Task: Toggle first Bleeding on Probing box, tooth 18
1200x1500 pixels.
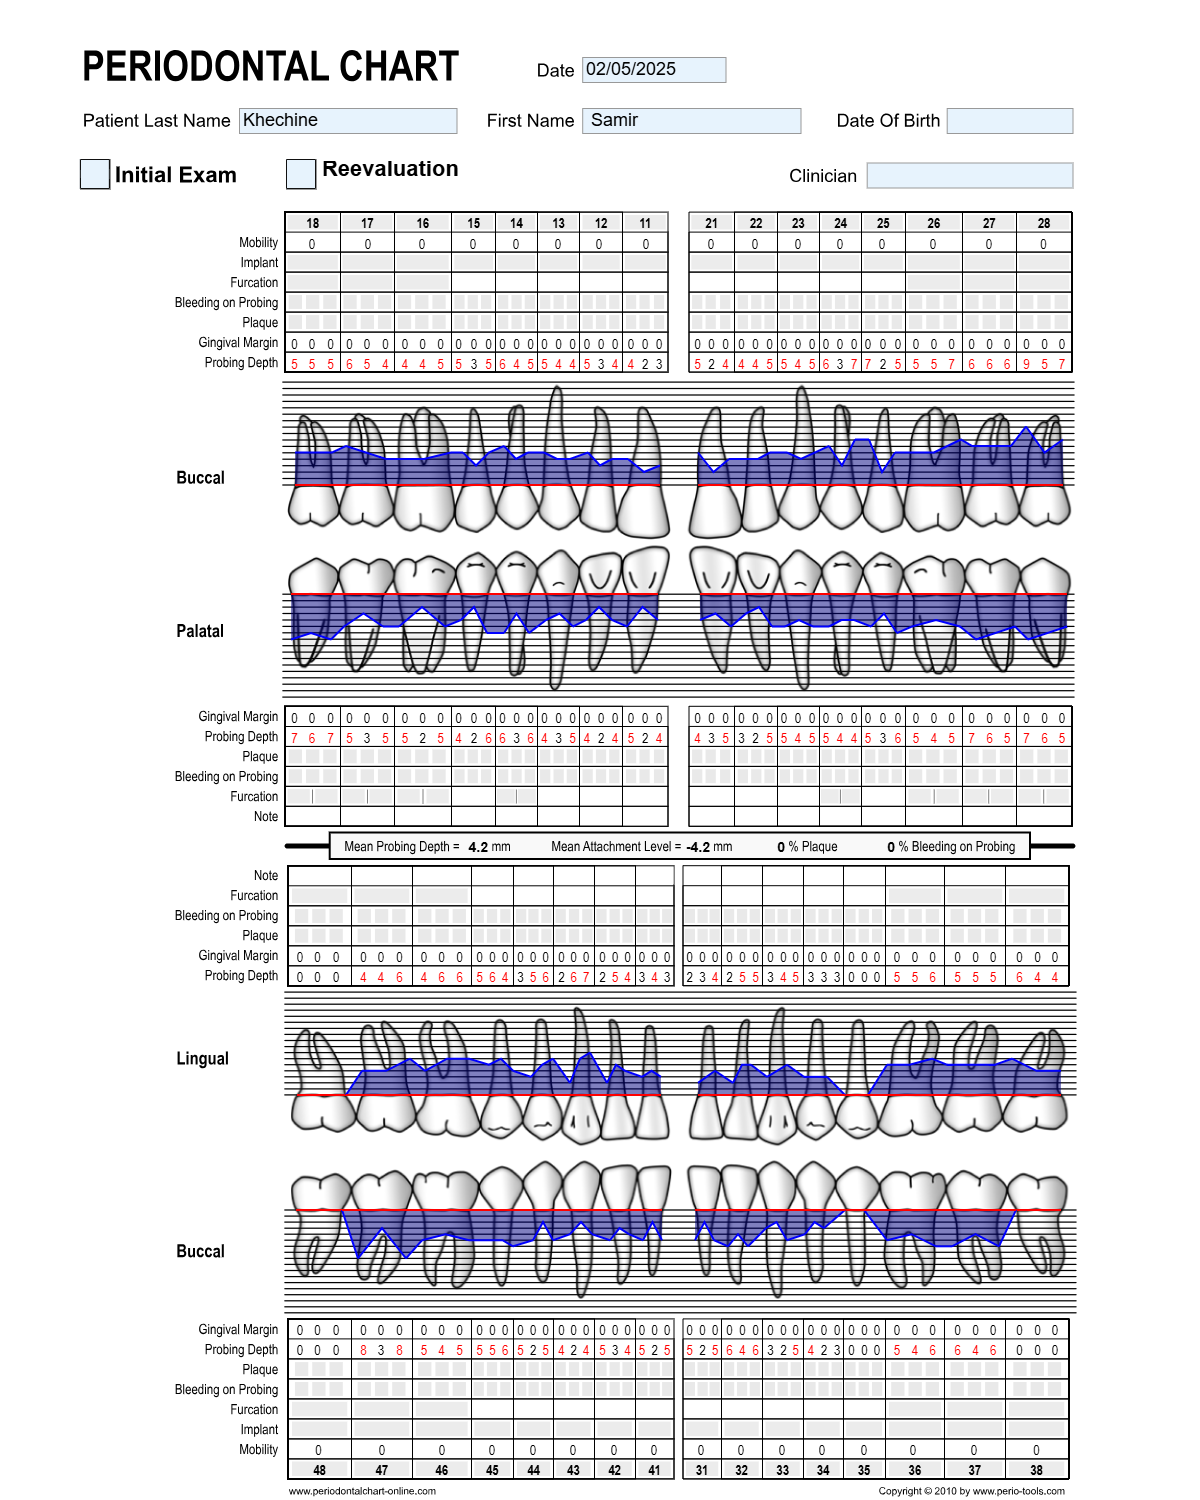Action: point(296,302)
